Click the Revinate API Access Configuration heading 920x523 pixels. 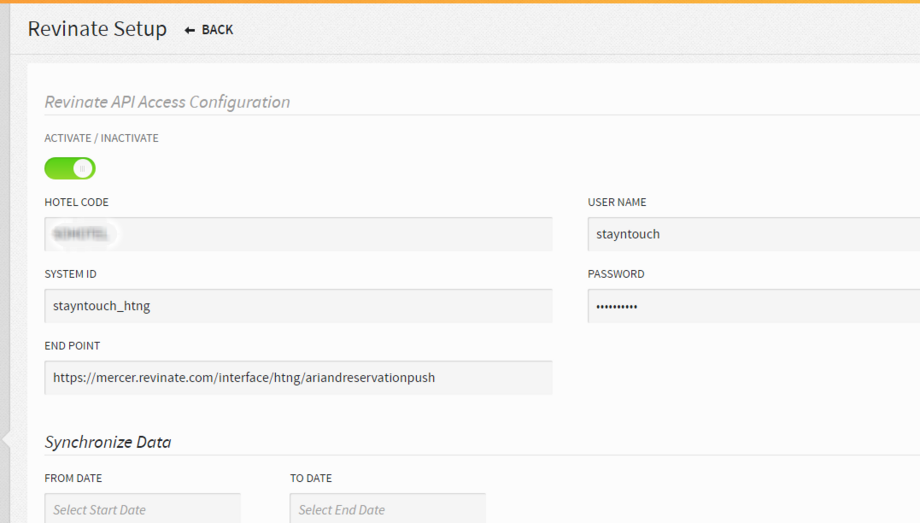(x=167, y=102)
